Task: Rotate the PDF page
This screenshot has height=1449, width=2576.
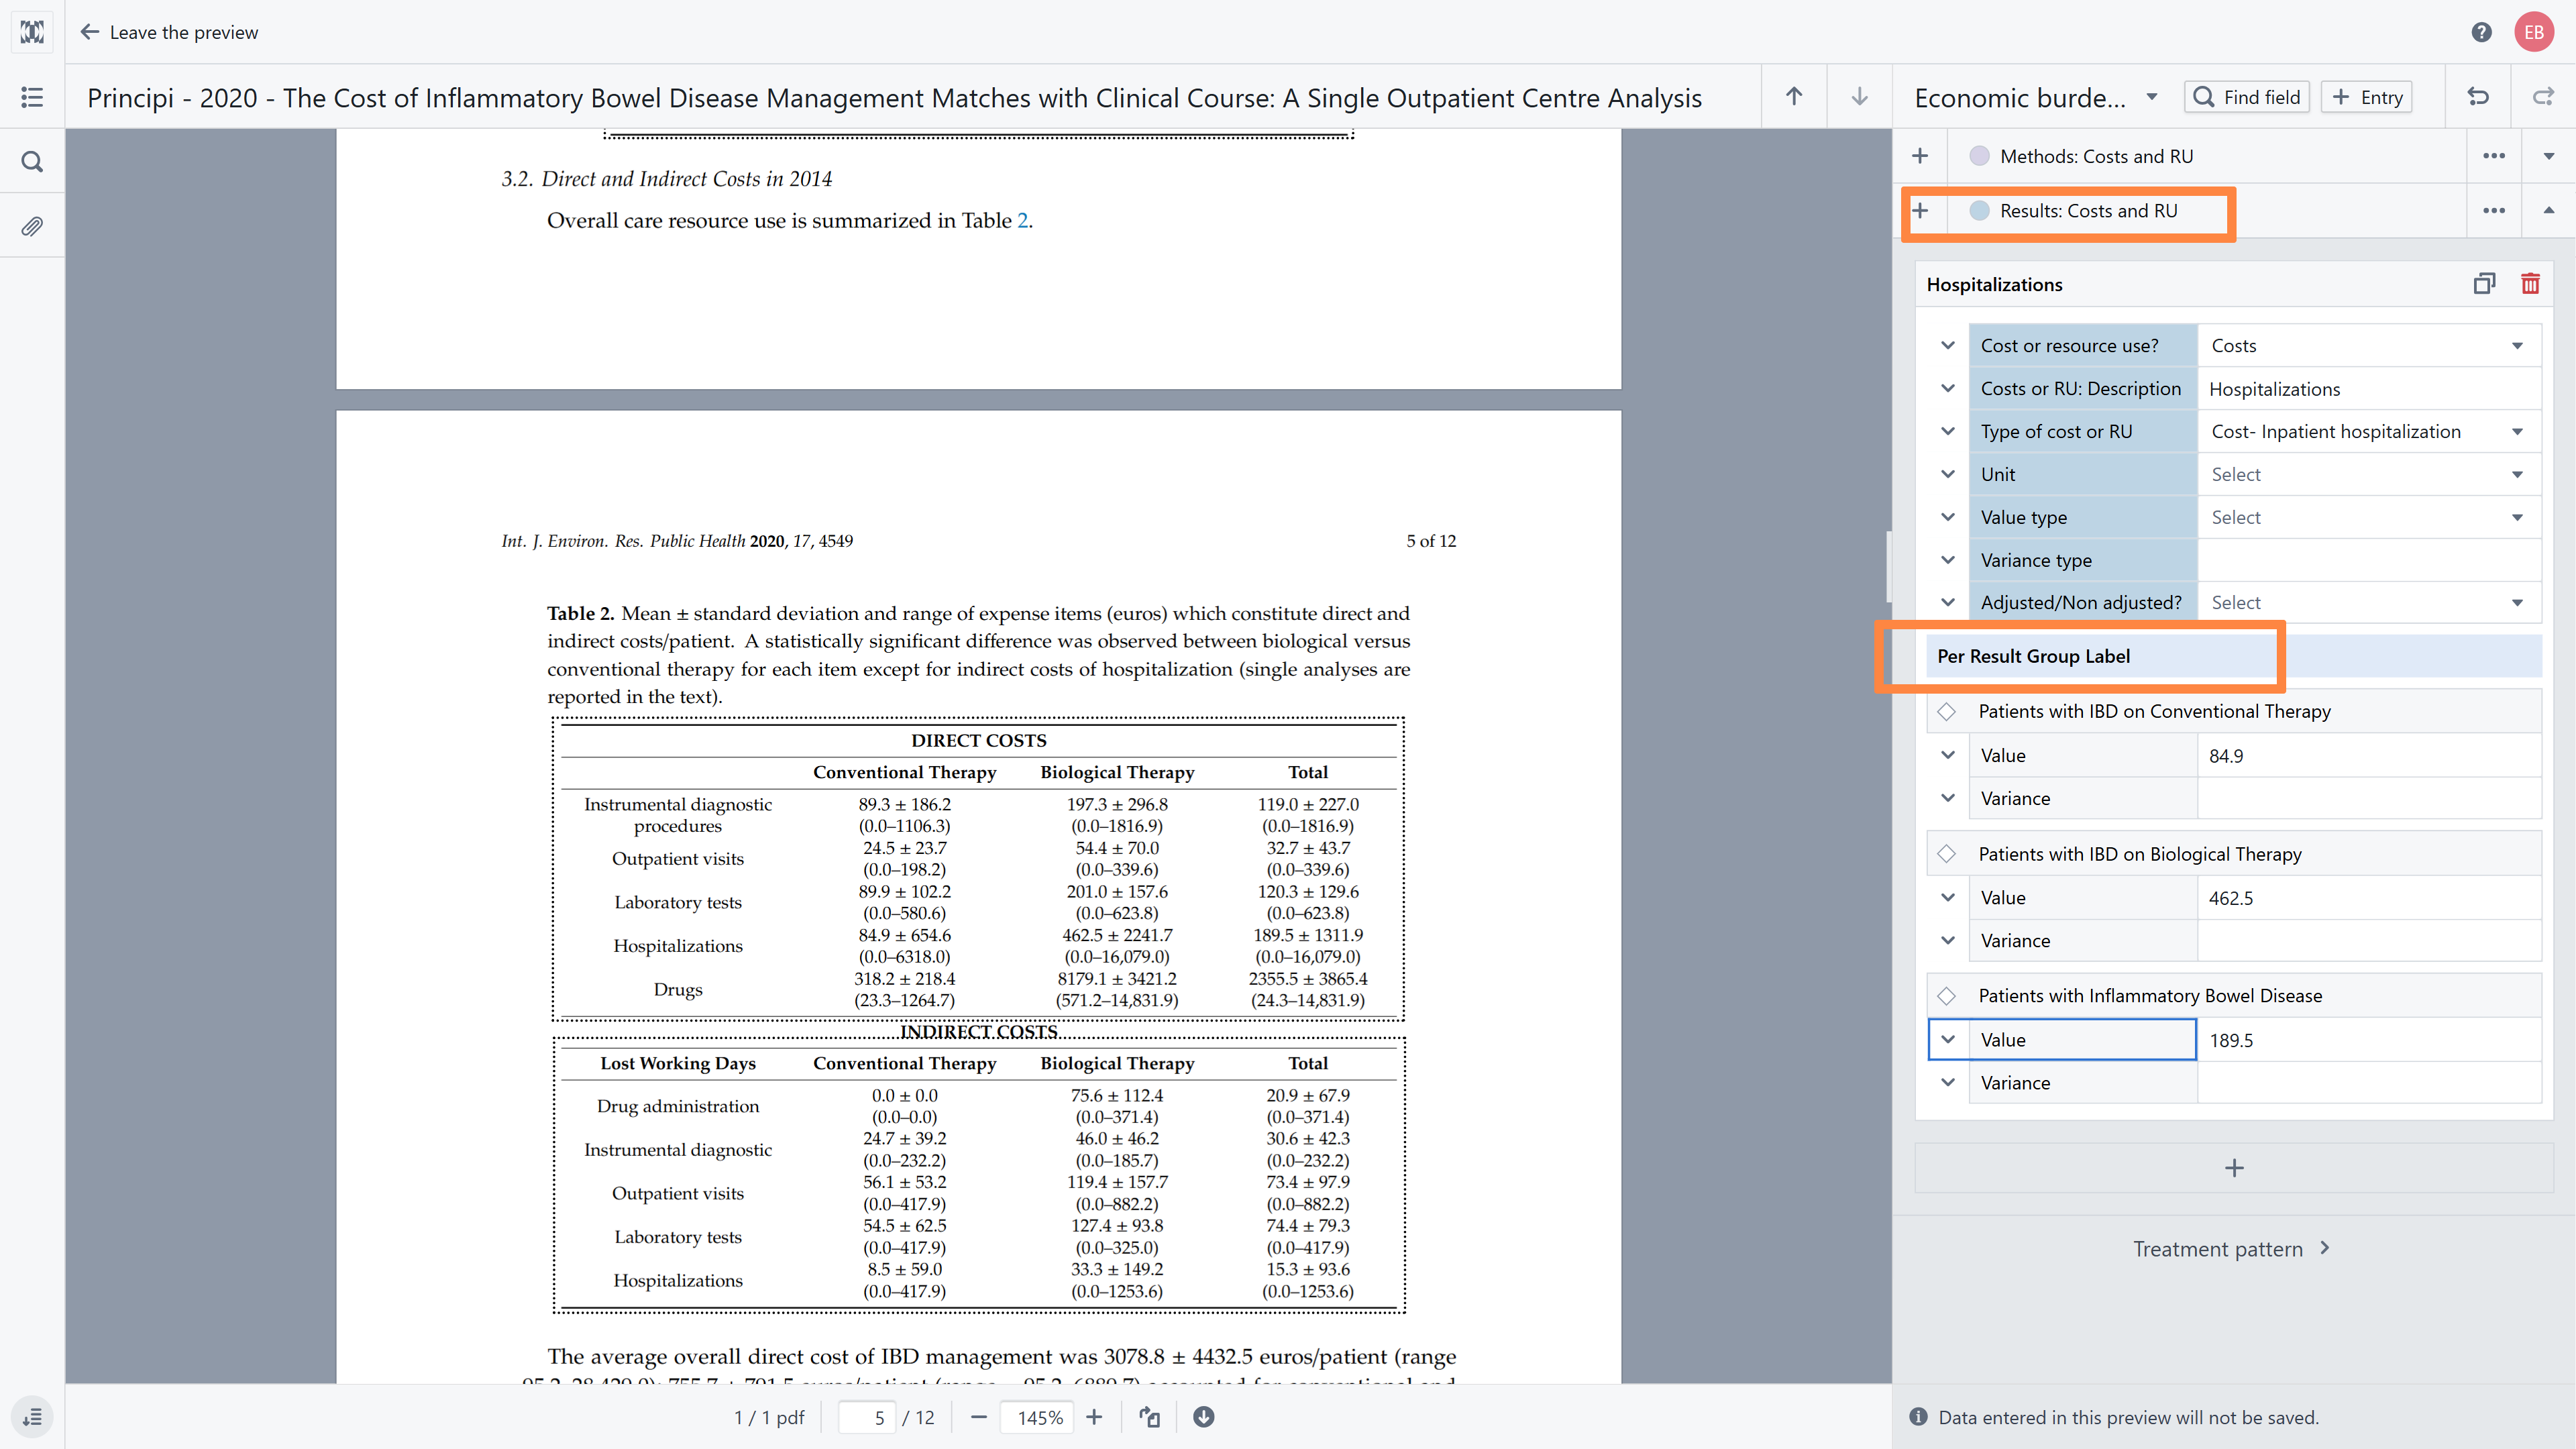Action: pos(1149,1417)
